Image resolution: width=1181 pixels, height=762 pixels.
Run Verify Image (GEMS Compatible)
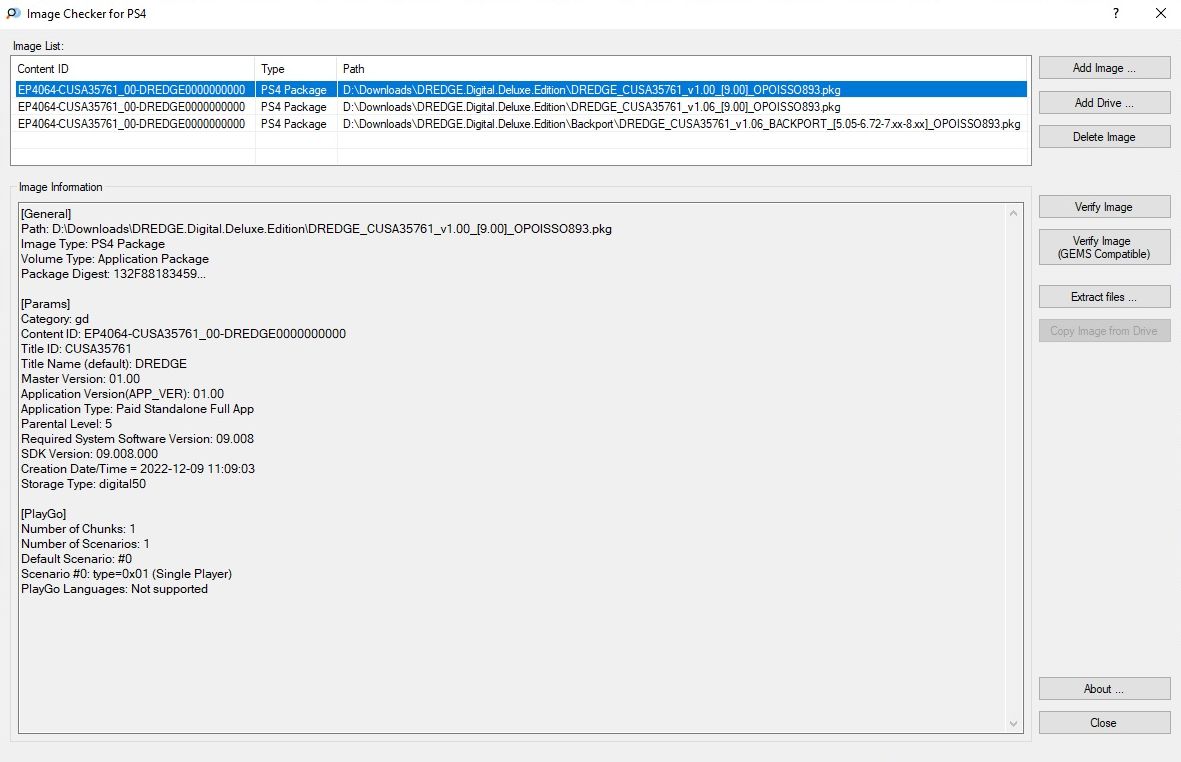pos(1104,247)
